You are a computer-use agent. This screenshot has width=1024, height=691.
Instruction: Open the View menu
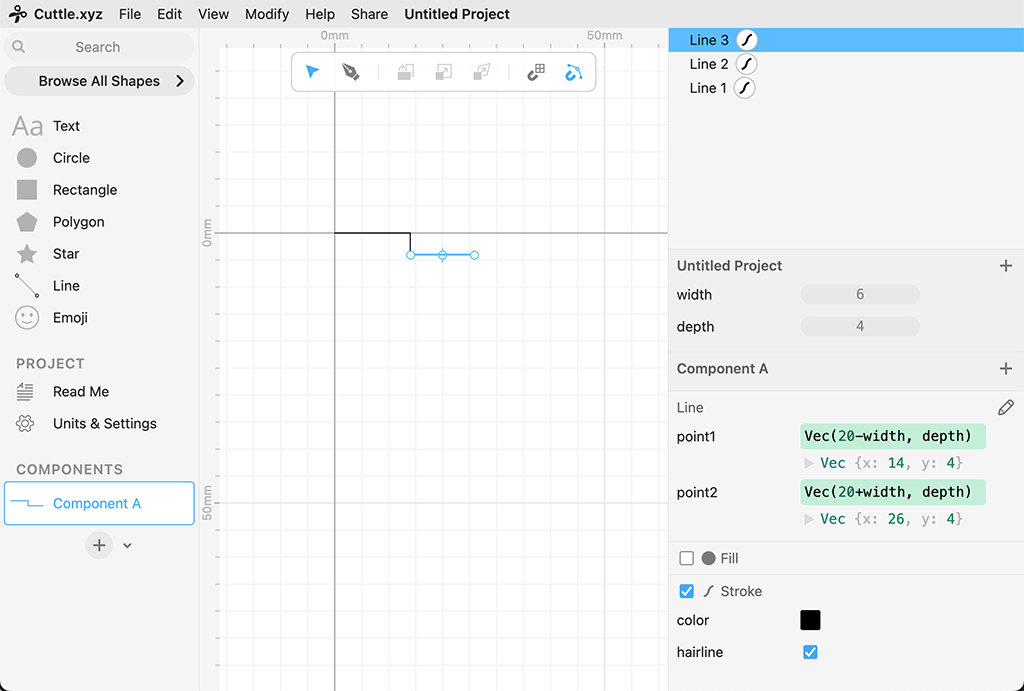point(214,14)
